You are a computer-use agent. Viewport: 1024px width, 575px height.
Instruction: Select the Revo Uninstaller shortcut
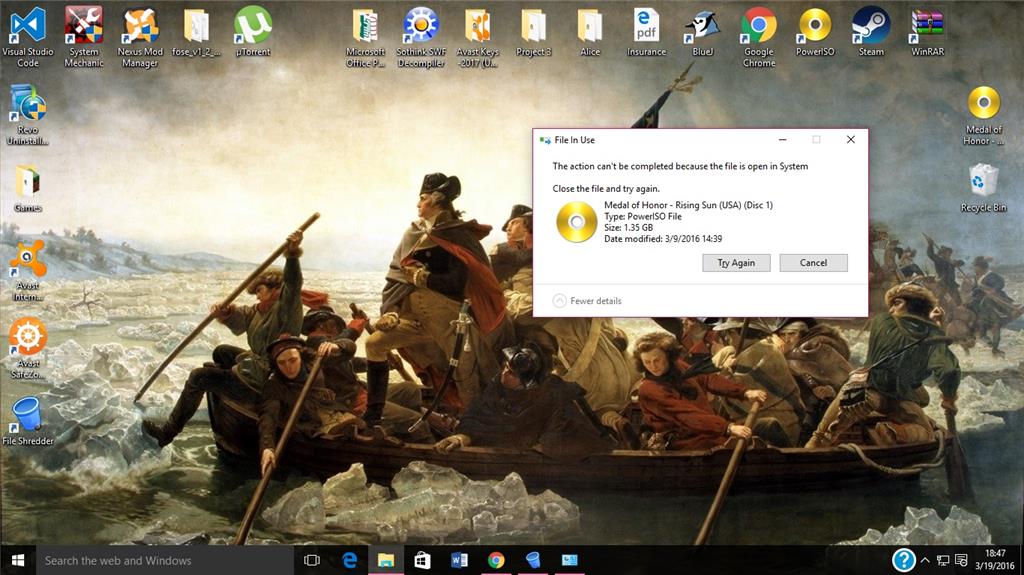coord(27,114)
